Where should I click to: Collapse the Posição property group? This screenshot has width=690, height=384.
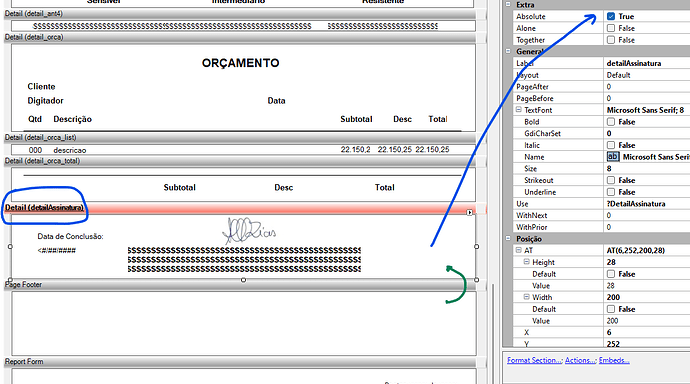508,239
